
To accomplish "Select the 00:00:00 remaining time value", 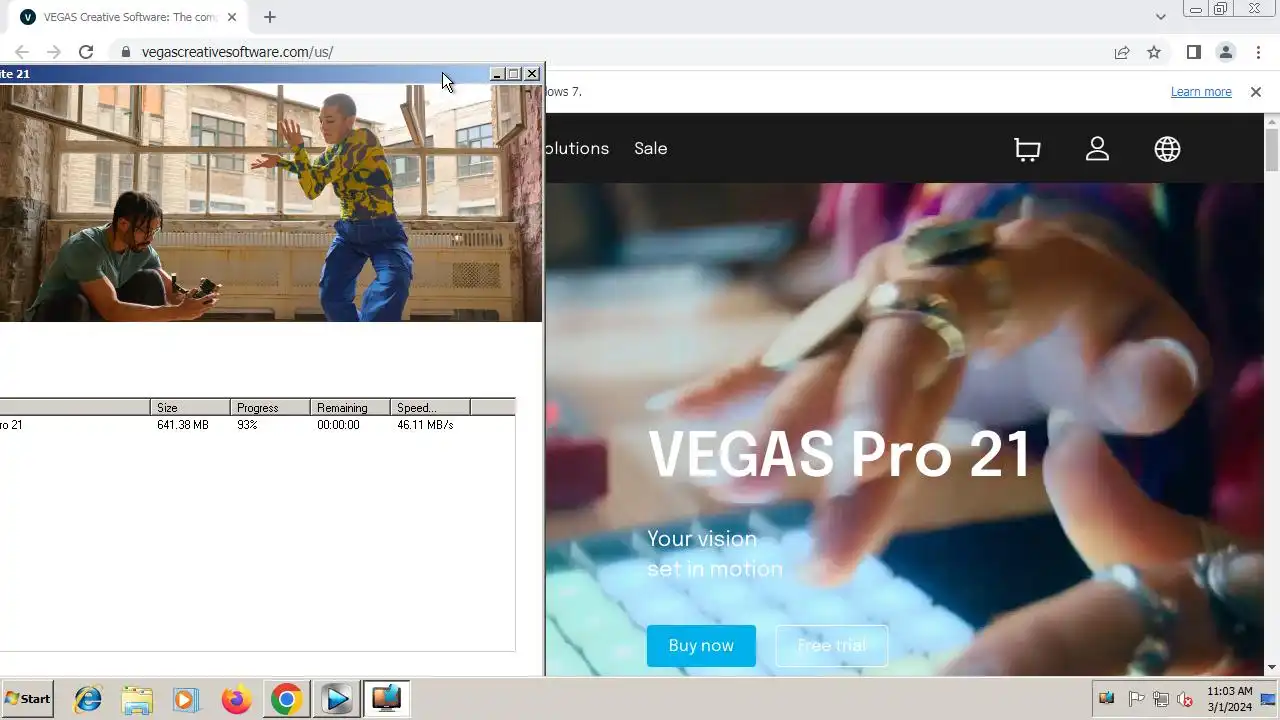I will (x=338, y=425).
